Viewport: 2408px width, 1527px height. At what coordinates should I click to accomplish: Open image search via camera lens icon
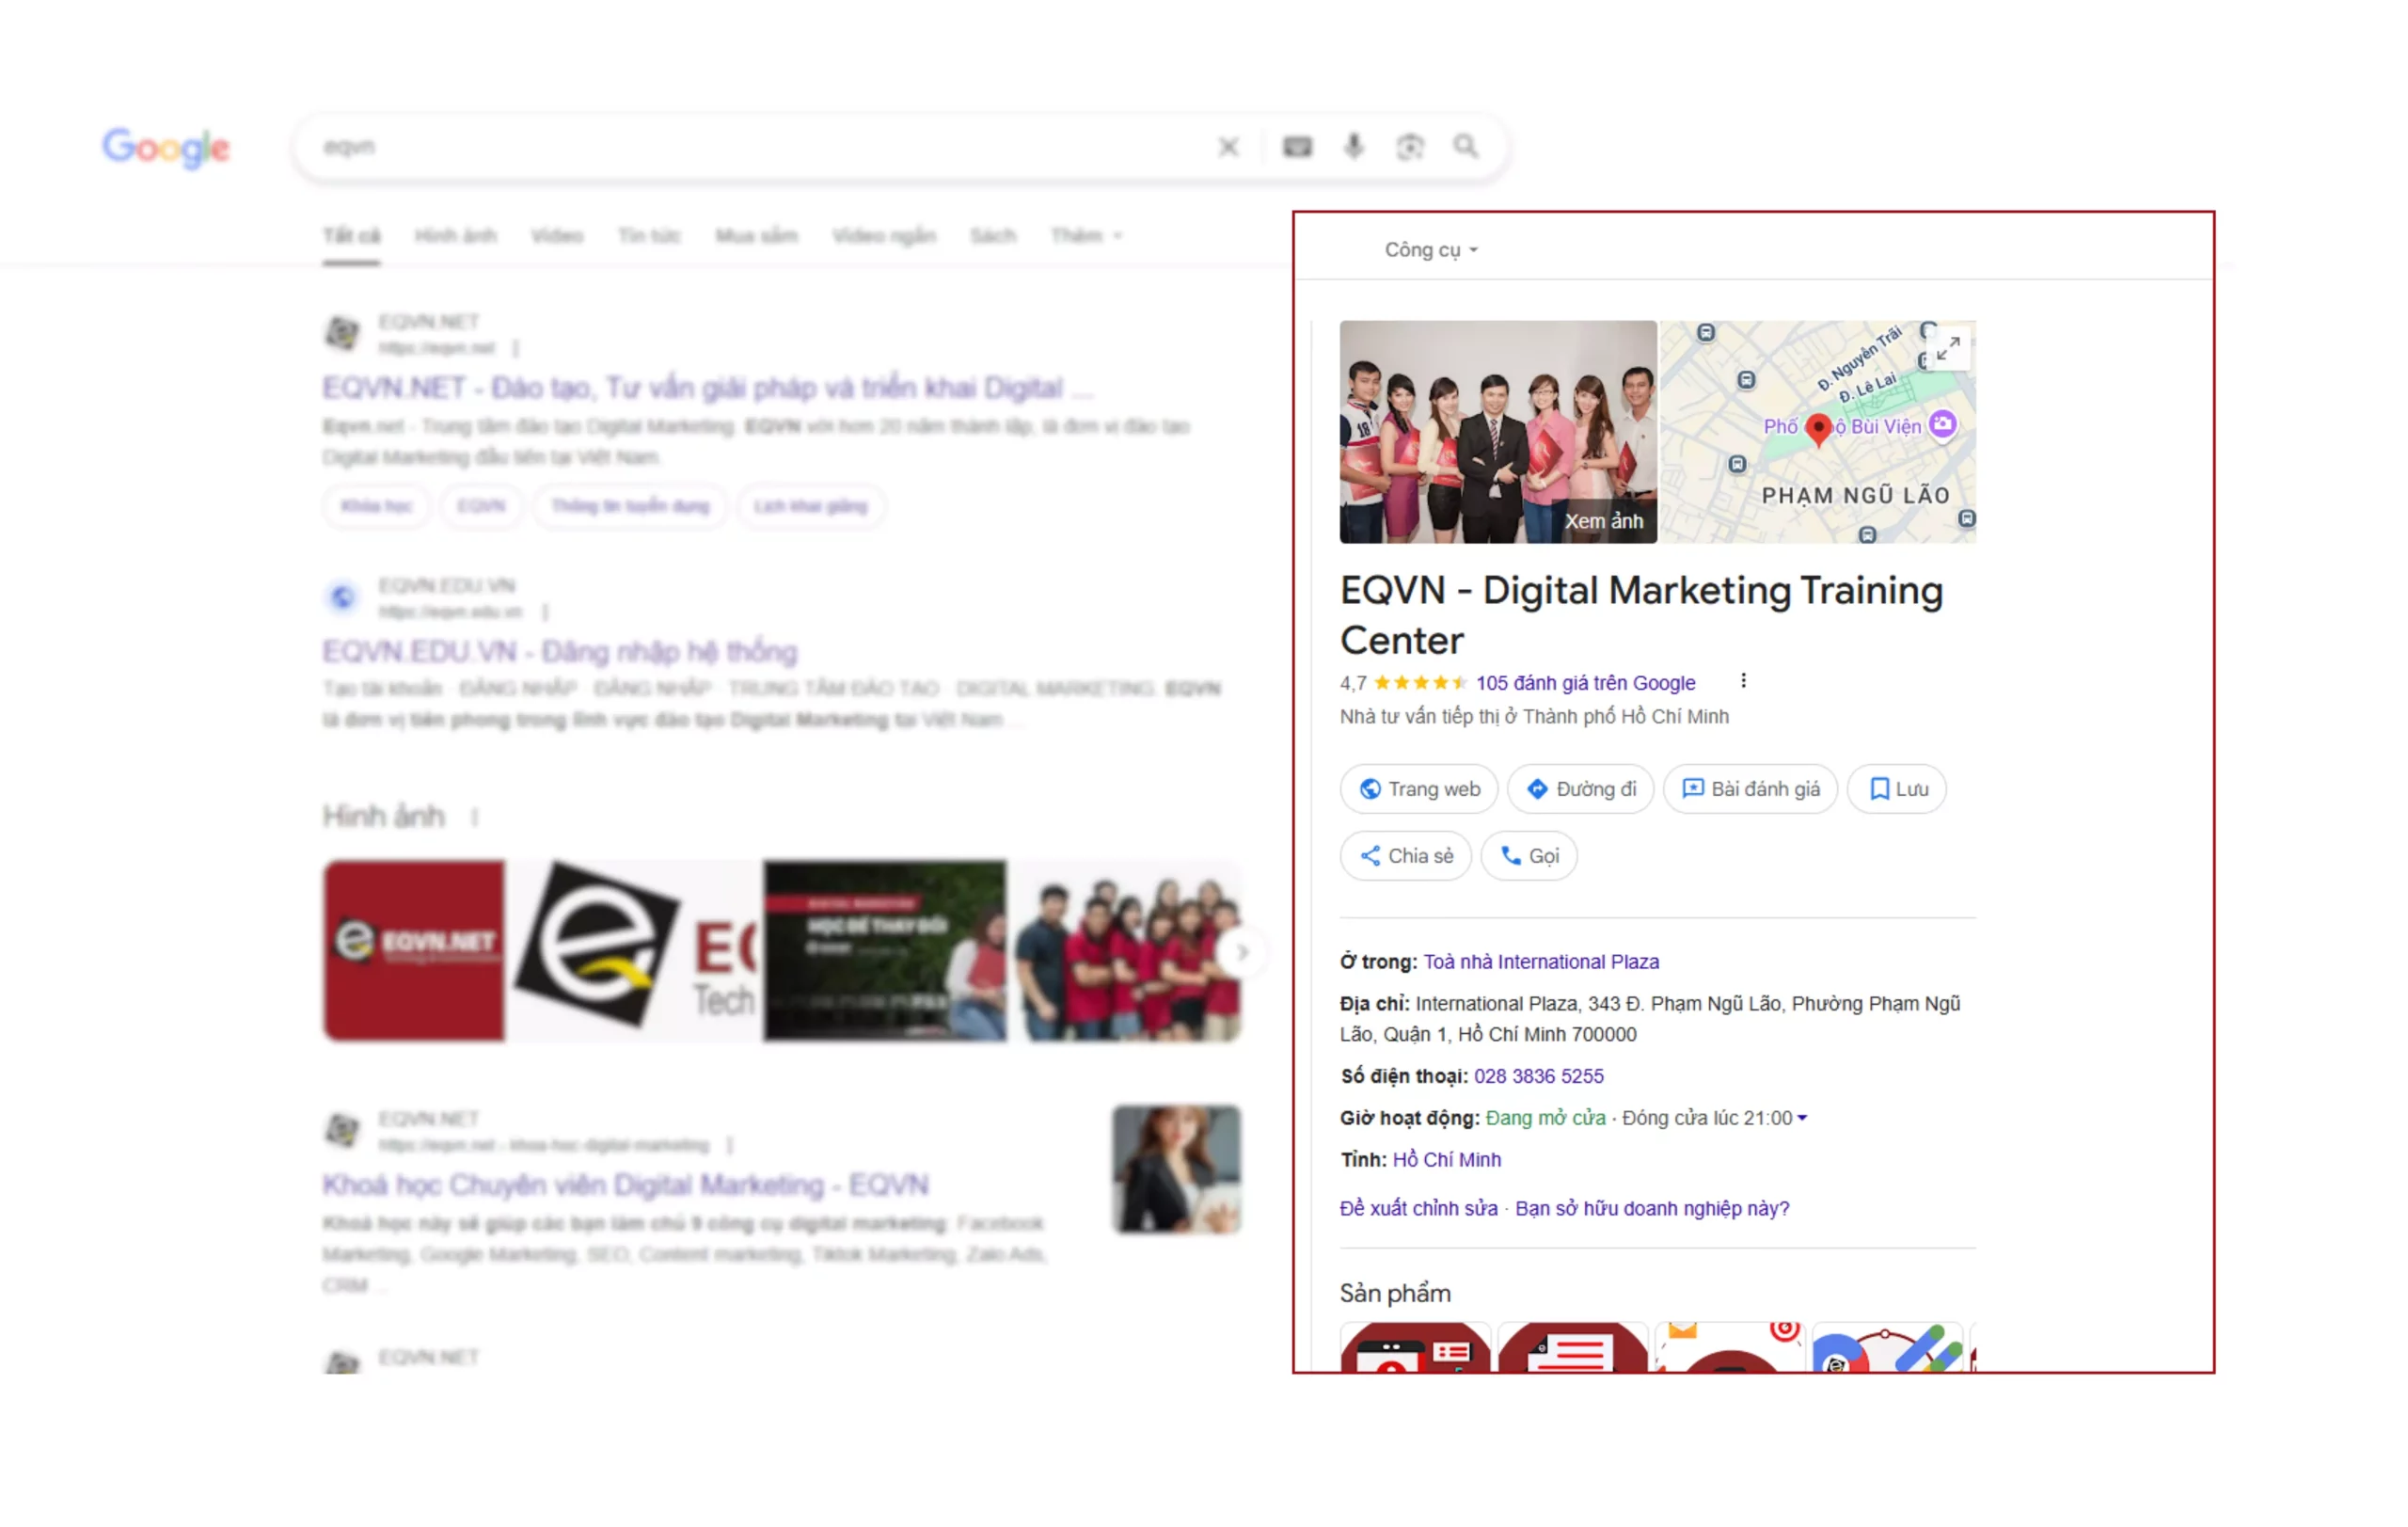[x=1410, y=147]
